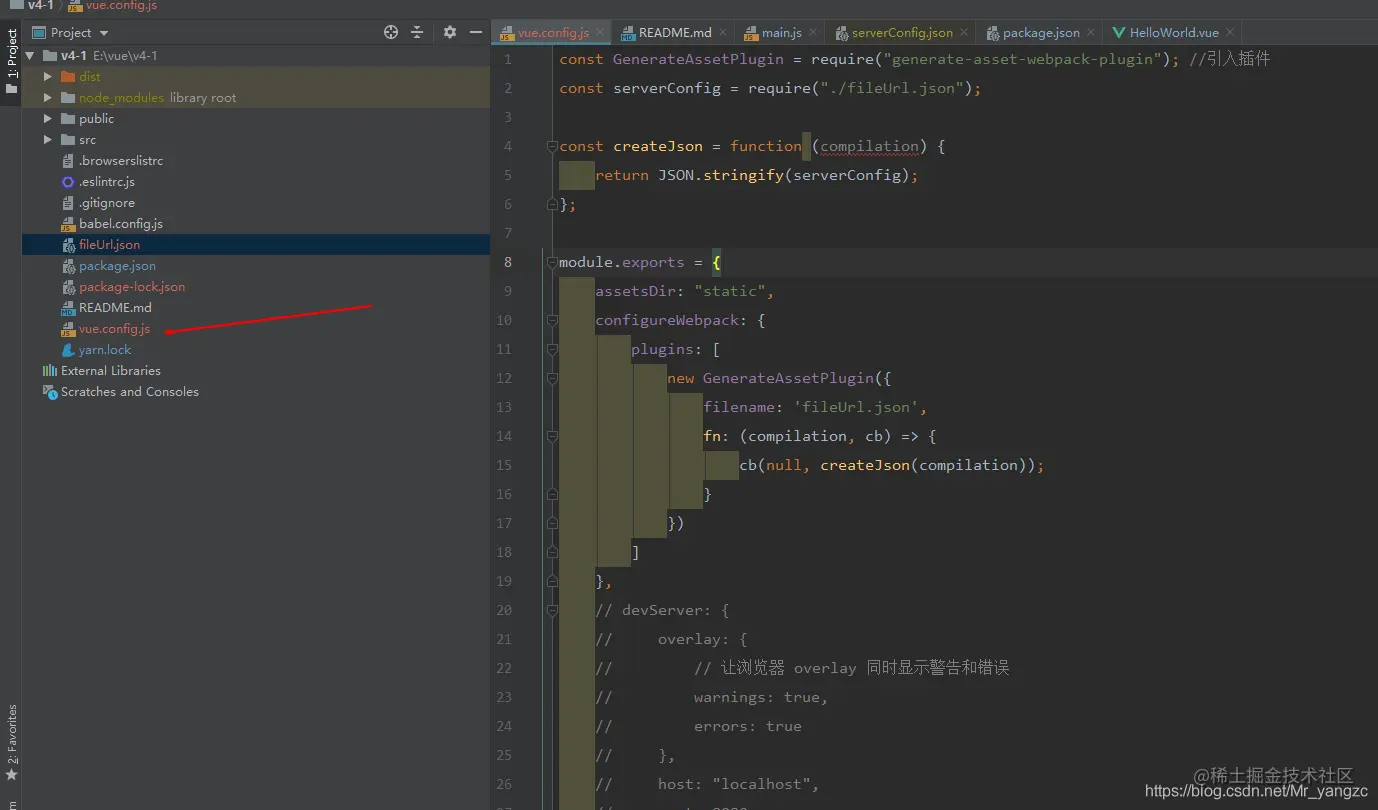The width and height of the screenshot is (1378, 810).
Task: Click the package.json icon in project tree
Action: click(68, 265)
